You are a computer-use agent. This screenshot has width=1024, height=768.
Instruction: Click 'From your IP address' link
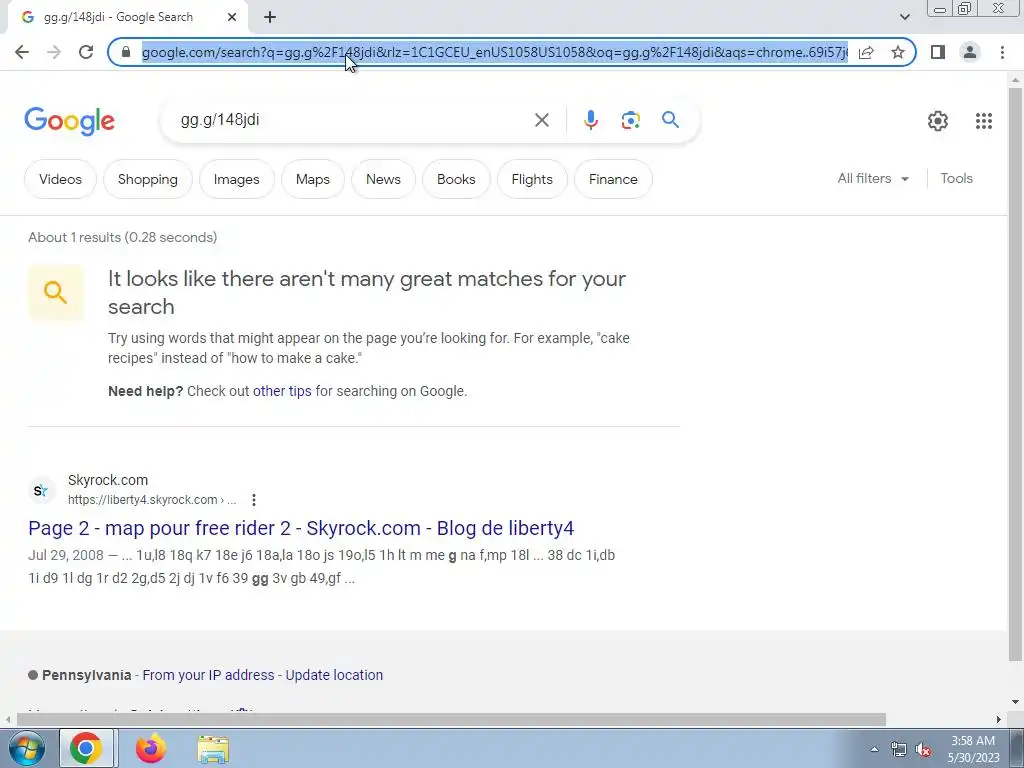[x=208, y=675]
